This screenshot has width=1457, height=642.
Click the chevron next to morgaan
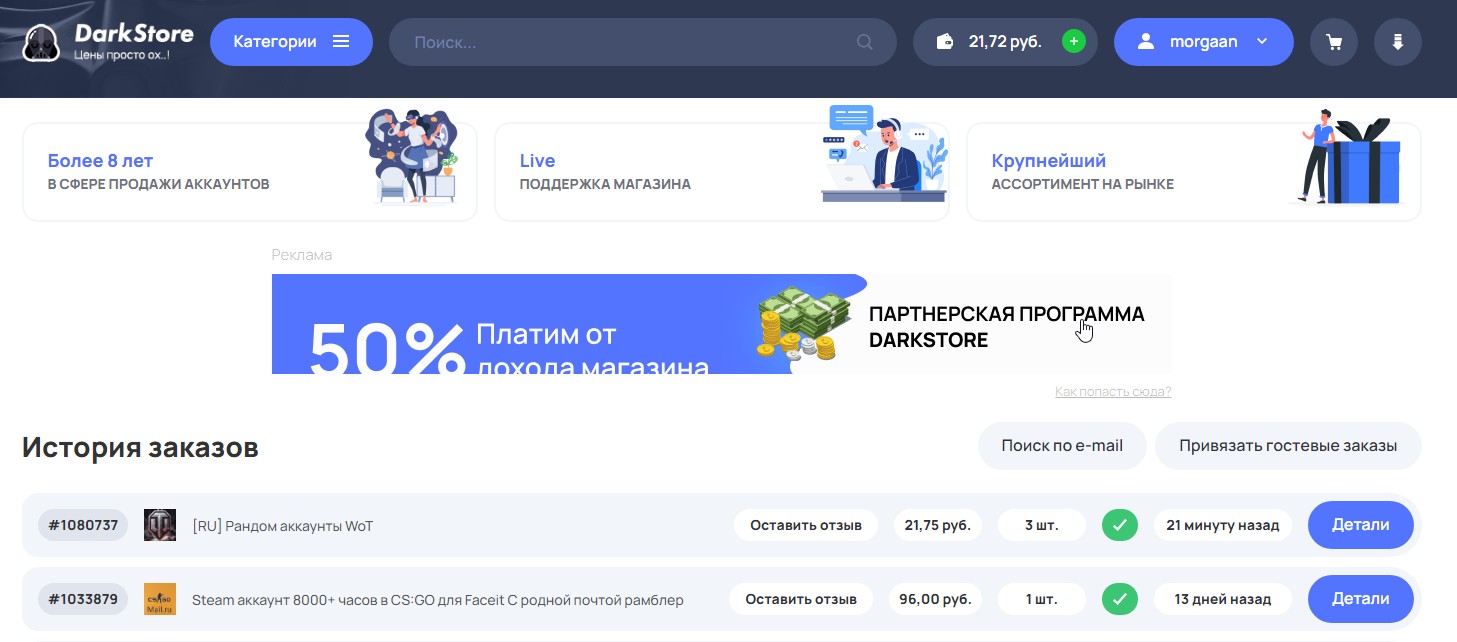tap(1262, 42)
